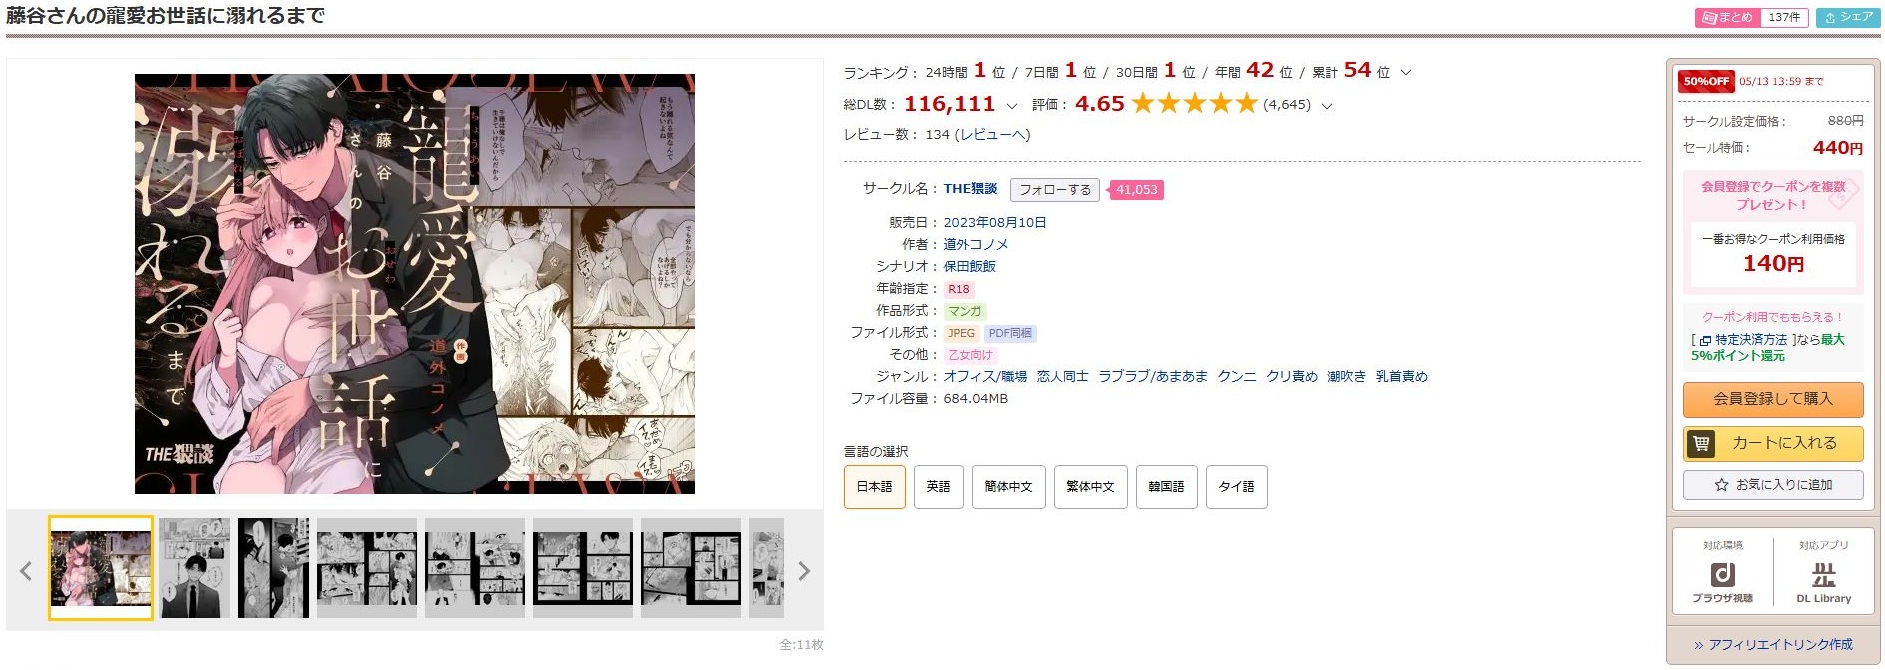Show next thumbnails with right arrow

point(804,571)
